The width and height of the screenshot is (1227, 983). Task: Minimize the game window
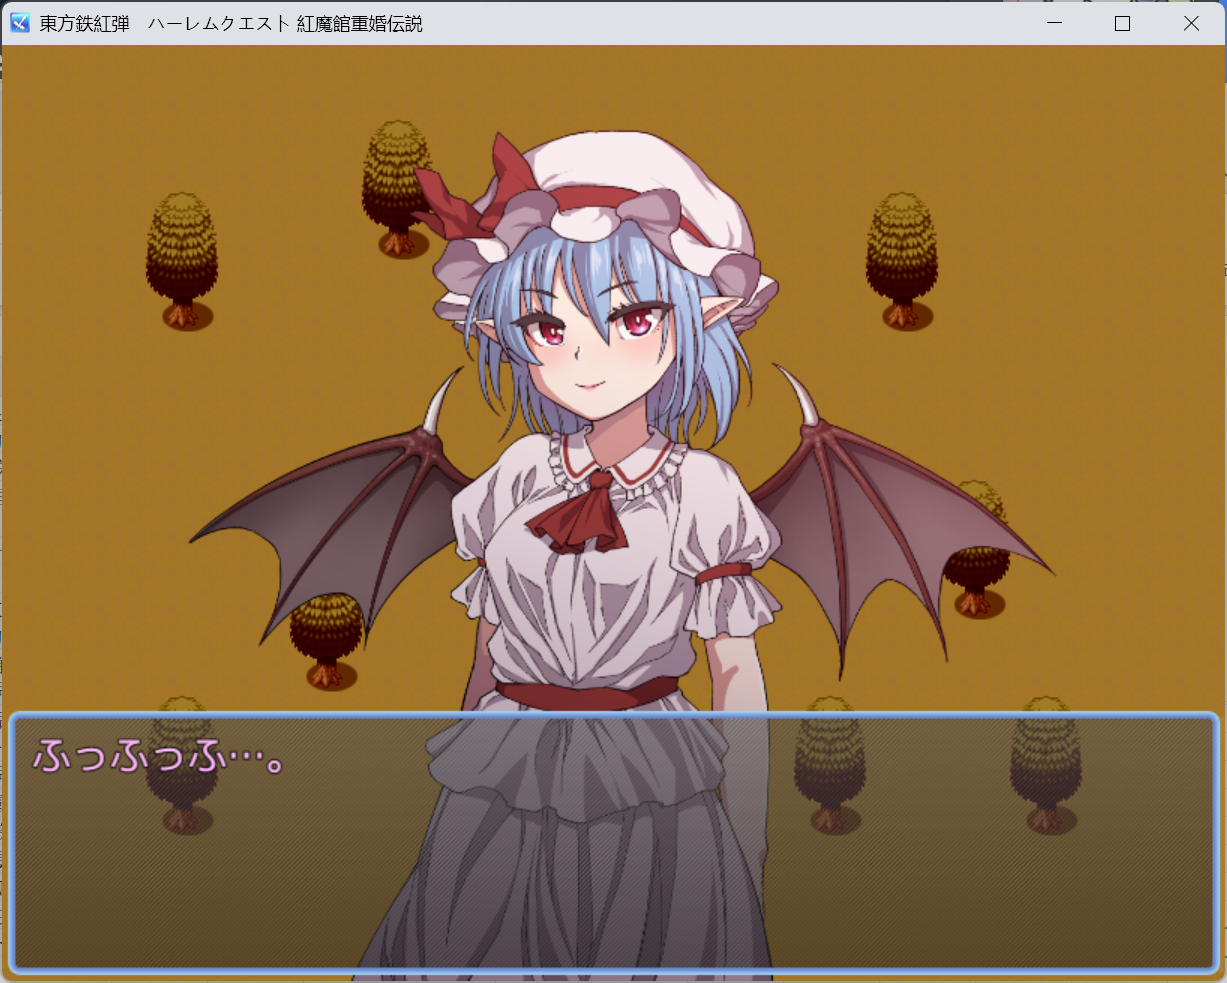pyautogui.click(x=1054, y=23)
